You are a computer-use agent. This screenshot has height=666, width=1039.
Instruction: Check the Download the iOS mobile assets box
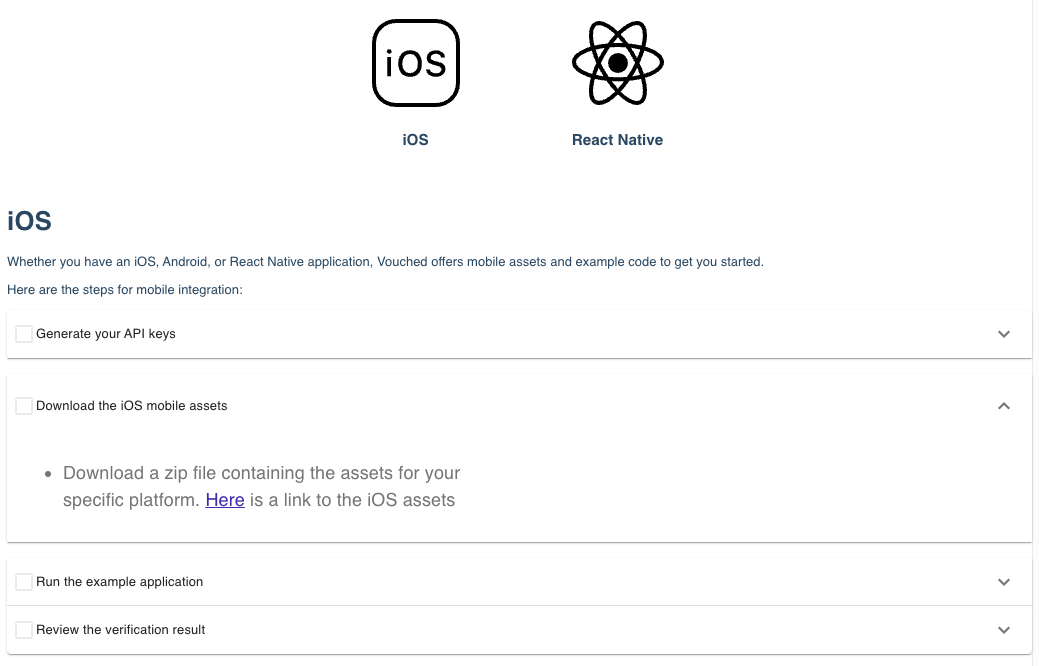coord(24,406)
